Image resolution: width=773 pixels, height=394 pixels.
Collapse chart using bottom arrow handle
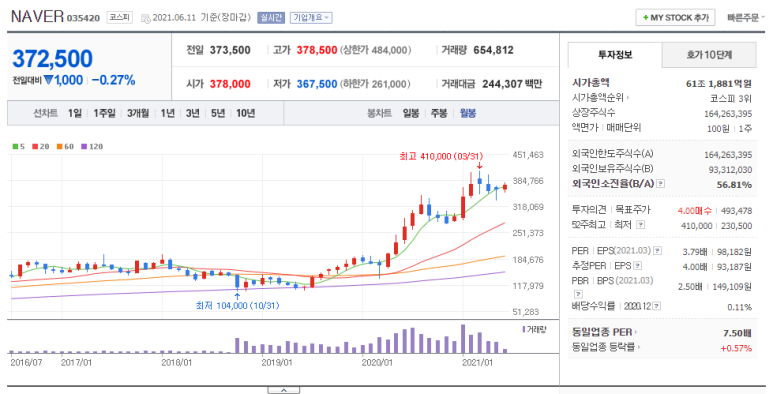click(x=283, y=390)
